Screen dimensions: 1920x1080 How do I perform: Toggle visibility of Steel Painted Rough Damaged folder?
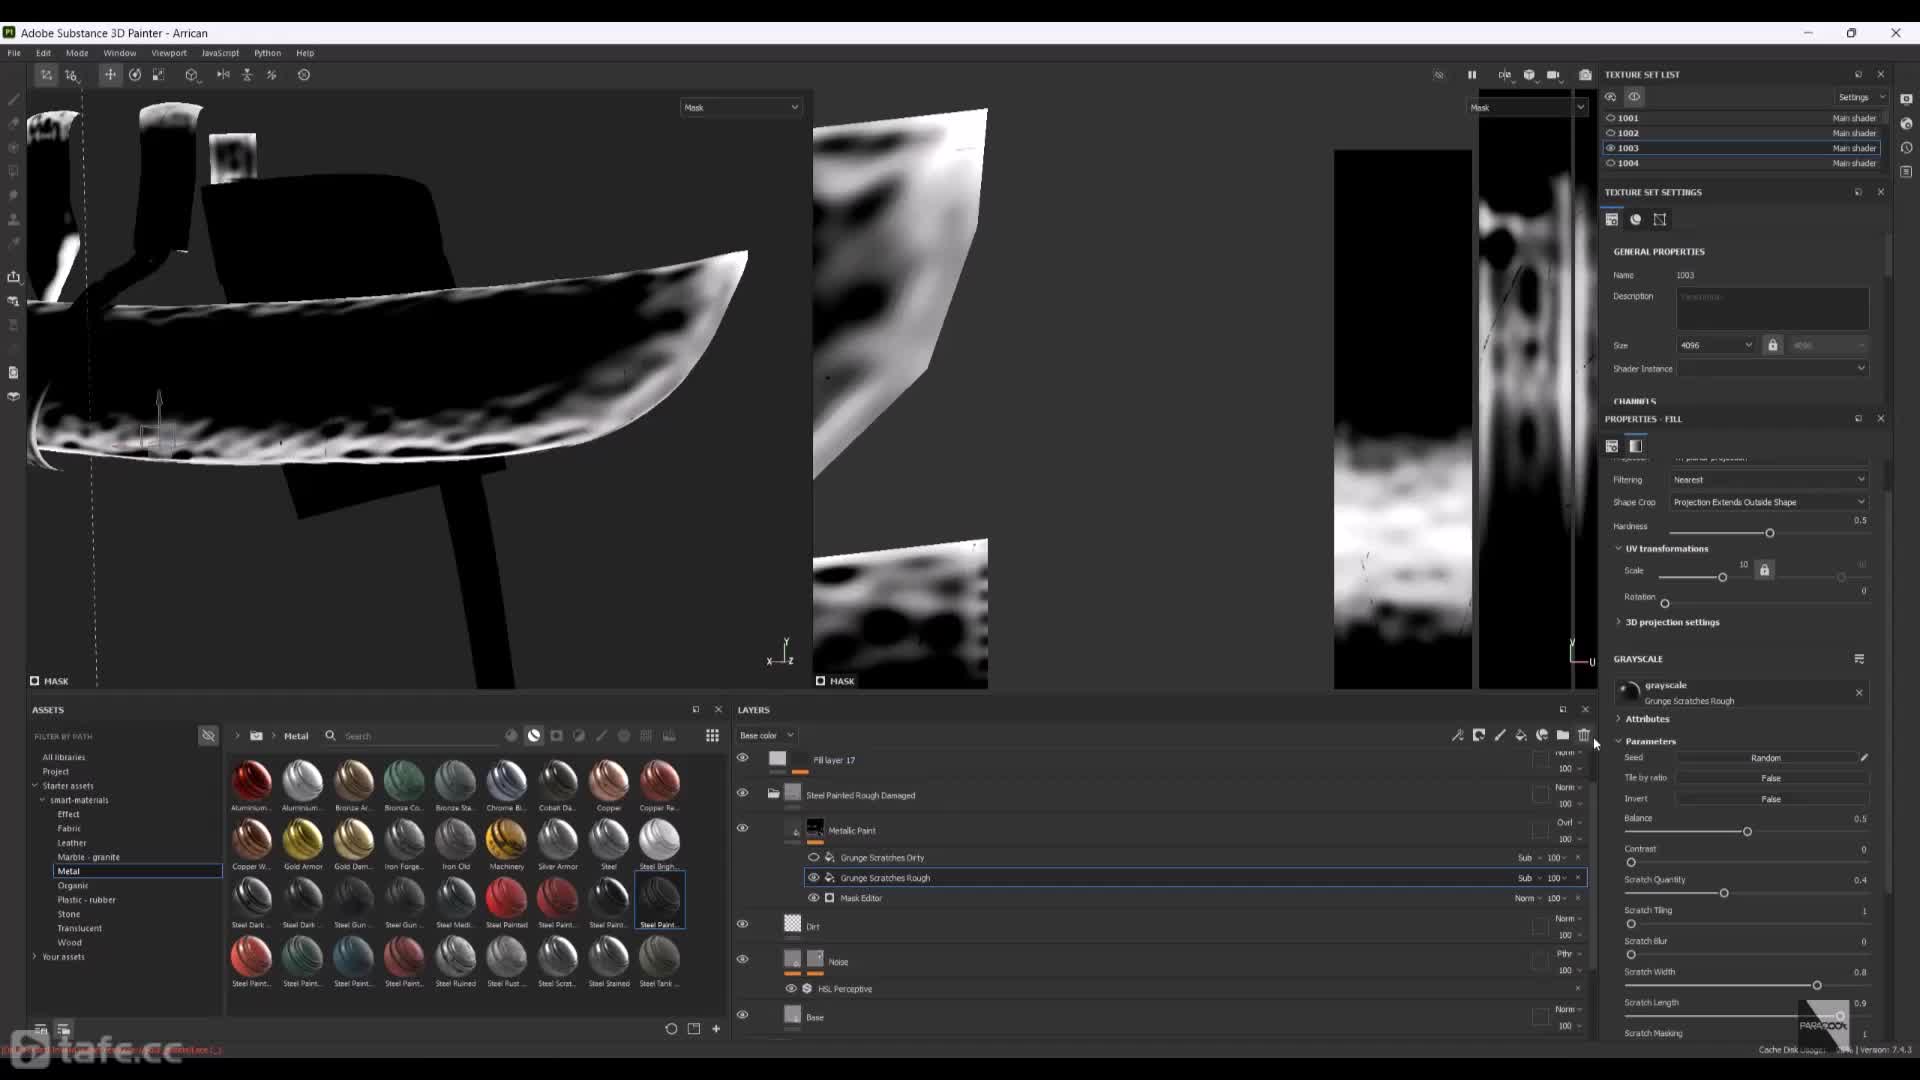[x=742, y=793]
